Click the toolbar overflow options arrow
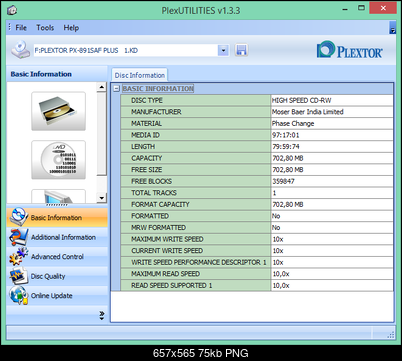This screenshot has width=402, height=361. 393,28
